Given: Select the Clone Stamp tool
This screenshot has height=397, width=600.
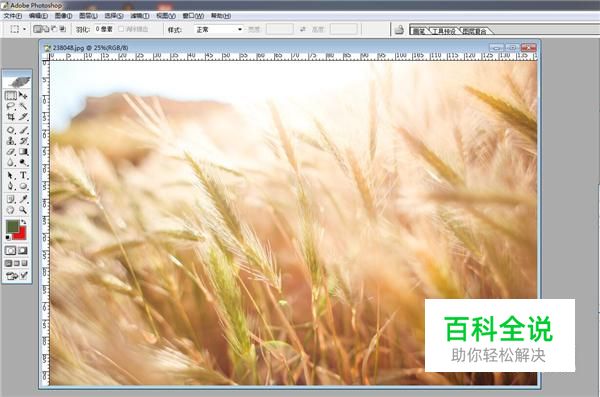Looking at the screenshot, I should click(10, 141).
